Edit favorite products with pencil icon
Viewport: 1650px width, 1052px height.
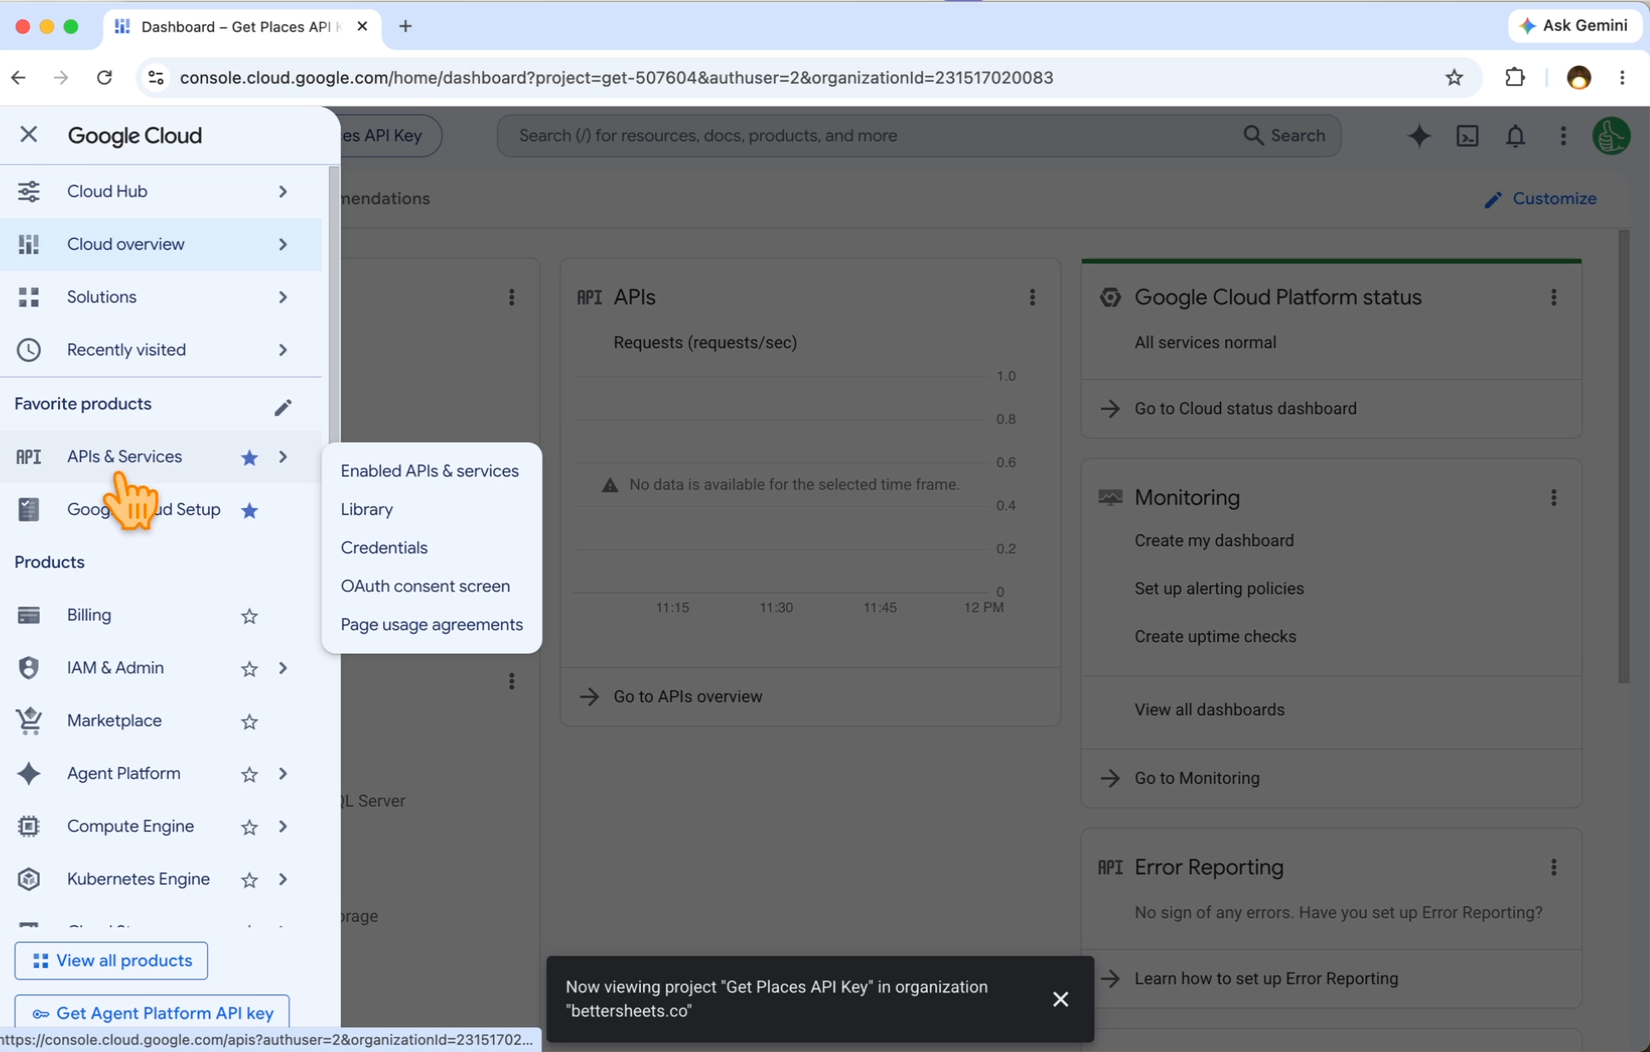point(283,407)
